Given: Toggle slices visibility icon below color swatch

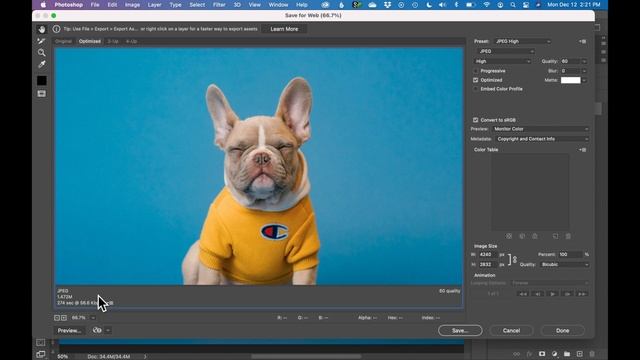Looking at the screenshot, I should coord(42,94).
